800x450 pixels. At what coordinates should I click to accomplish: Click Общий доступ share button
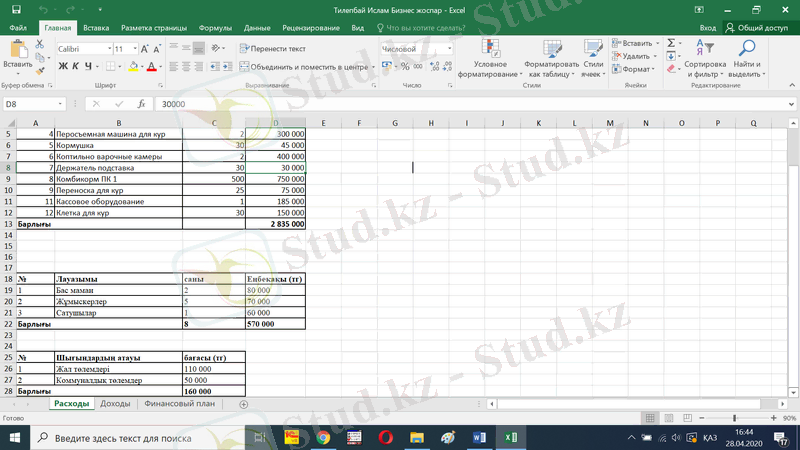coord(757,28)
